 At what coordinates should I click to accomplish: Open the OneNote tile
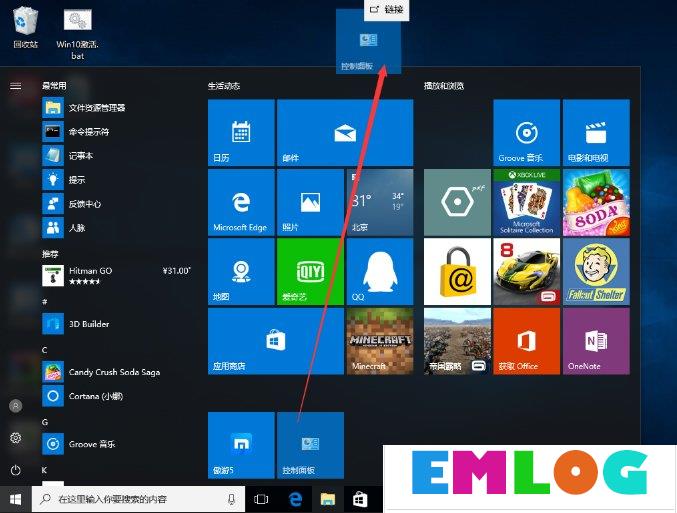(596, 341)
